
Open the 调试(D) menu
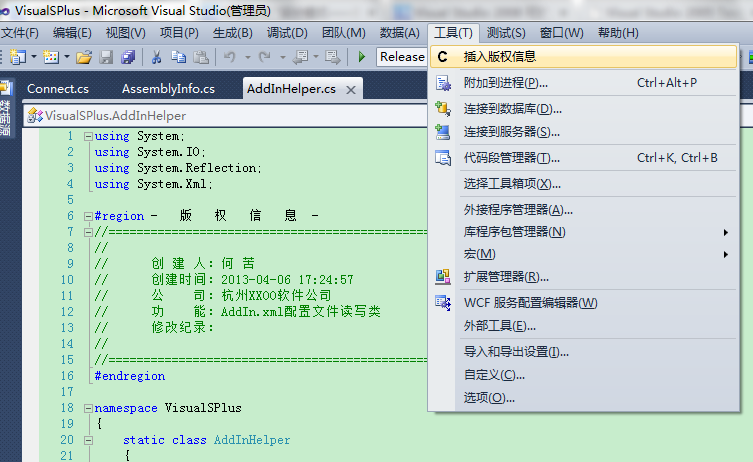pyautogui.click(x=287, y=33)
